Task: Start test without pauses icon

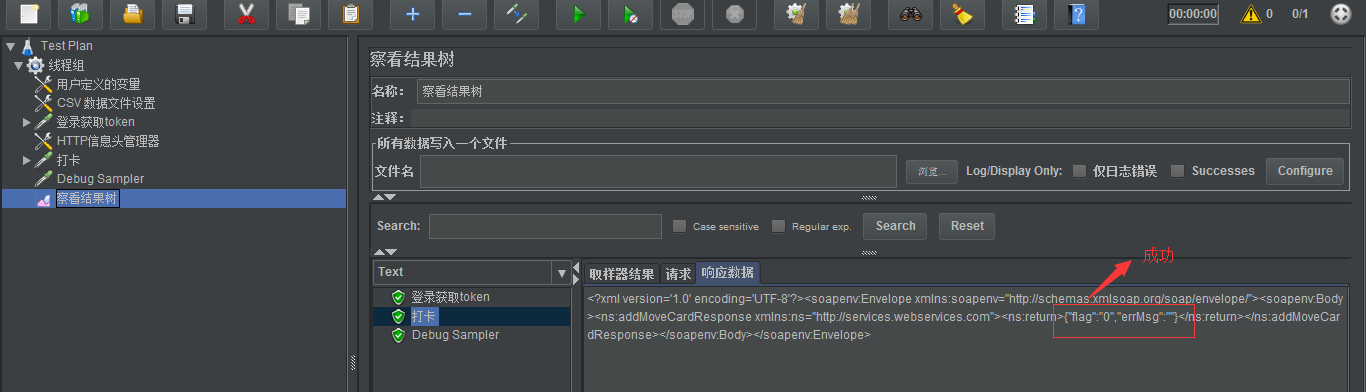Action: tap(631, 14)
